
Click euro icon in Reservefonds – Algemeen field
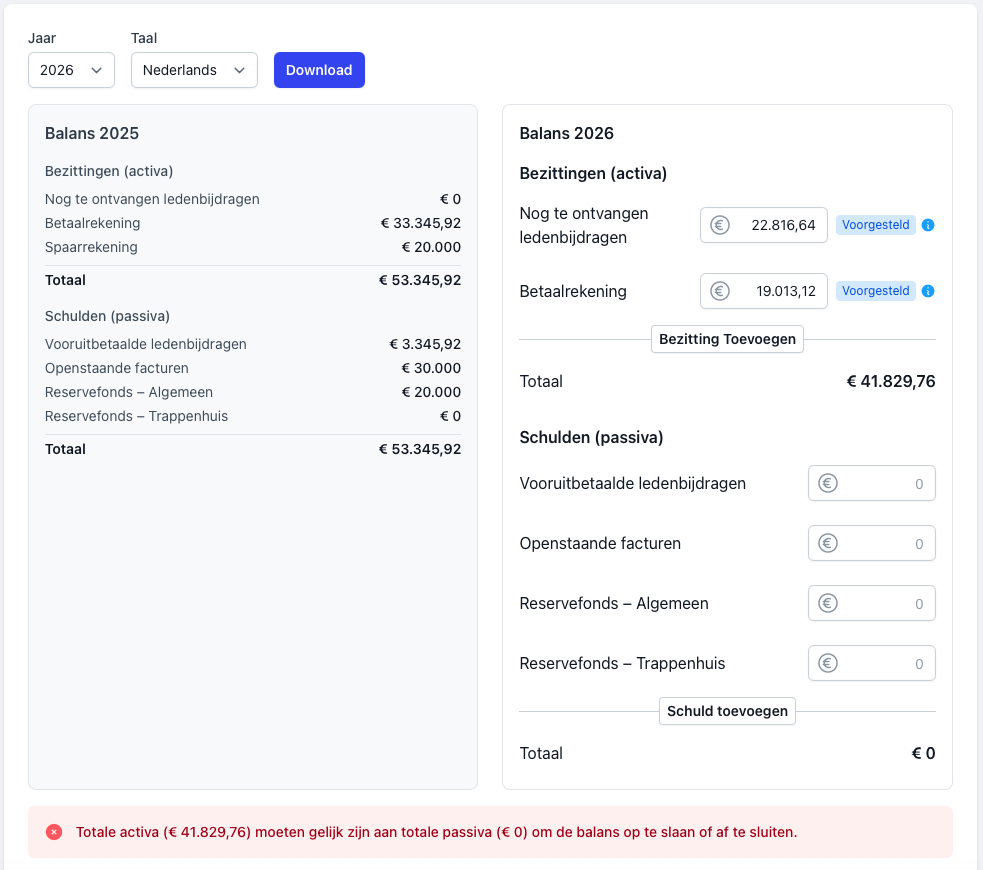(827, 603)
